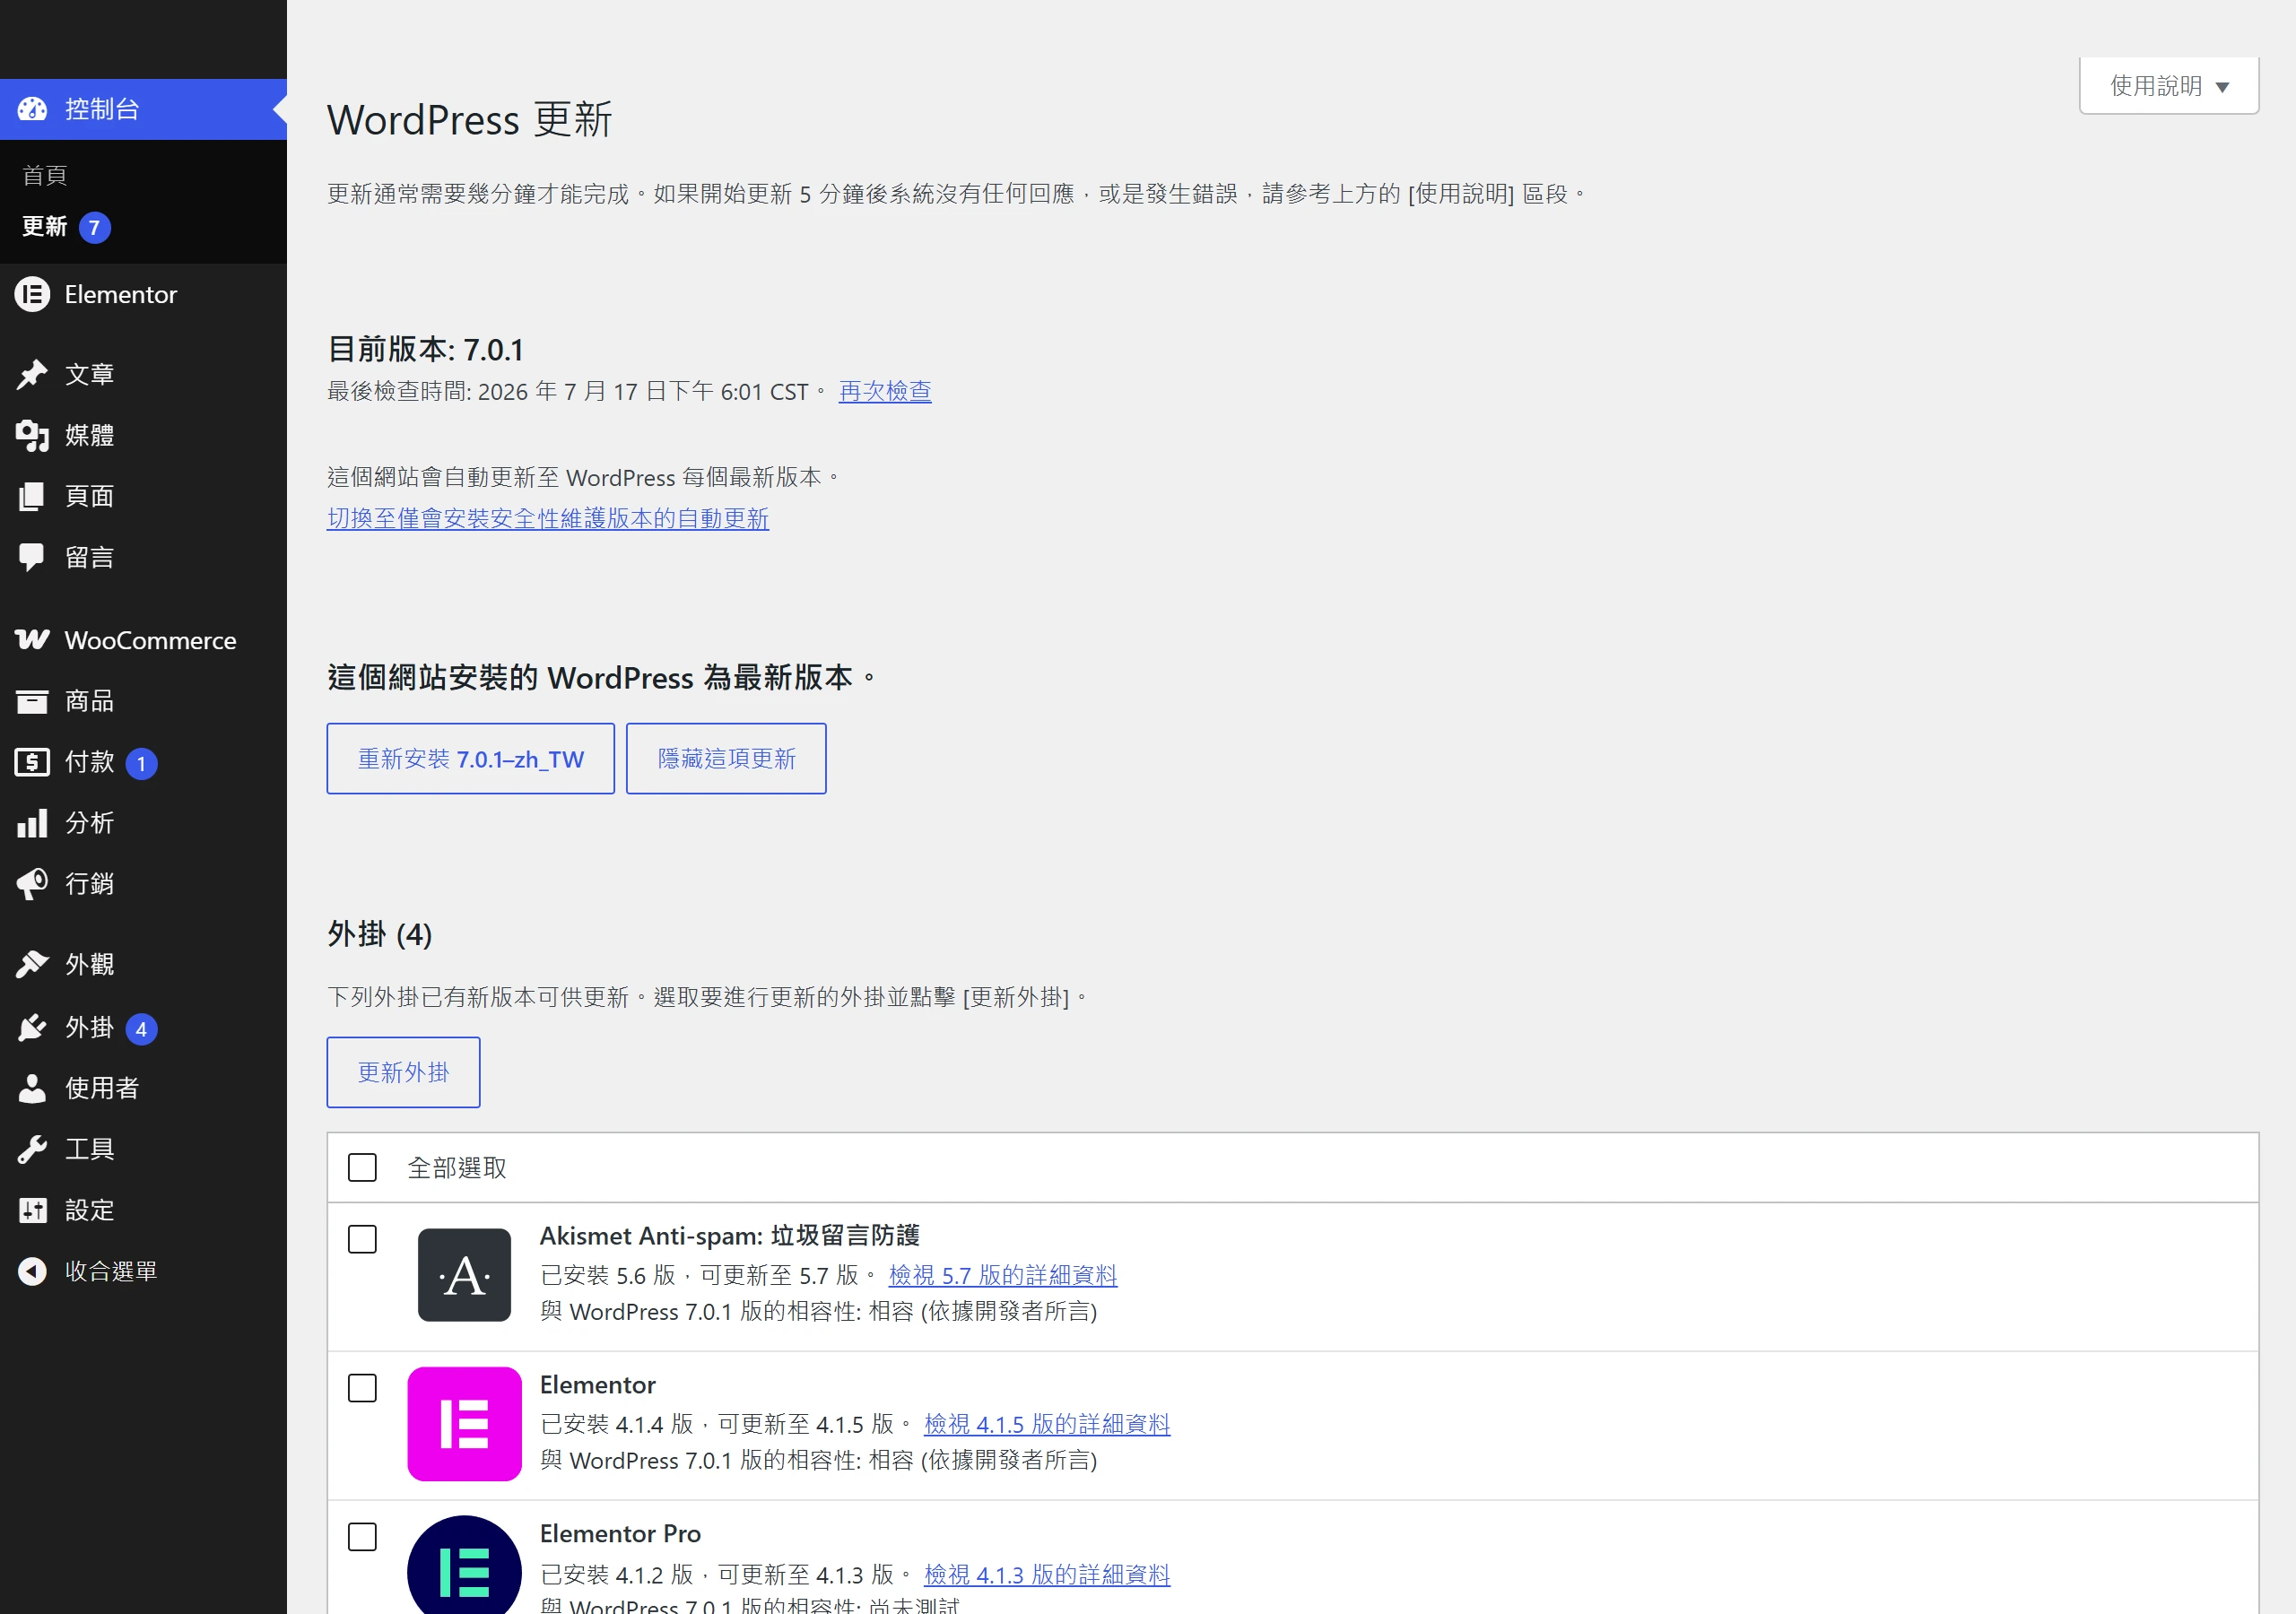Open 檢視 5.7 版的詳細資料 link for Akismet
The width and height of the screenshot is (2296, 1614).
[1003, 1275]
